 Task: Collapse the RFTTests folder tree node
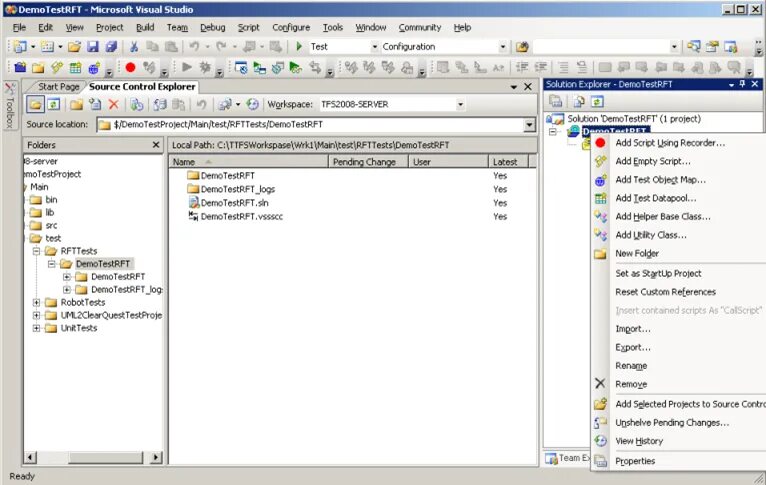click(37, 251)
